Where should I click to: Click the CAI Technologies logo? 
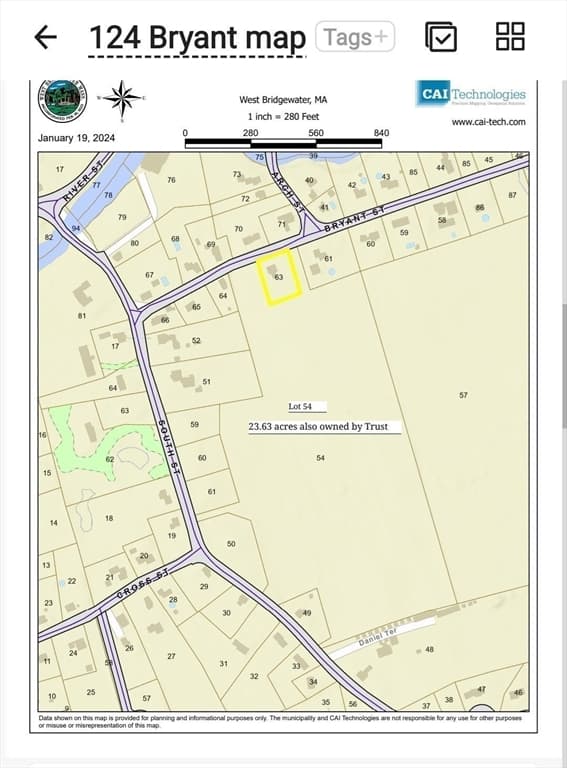(471, 94)
